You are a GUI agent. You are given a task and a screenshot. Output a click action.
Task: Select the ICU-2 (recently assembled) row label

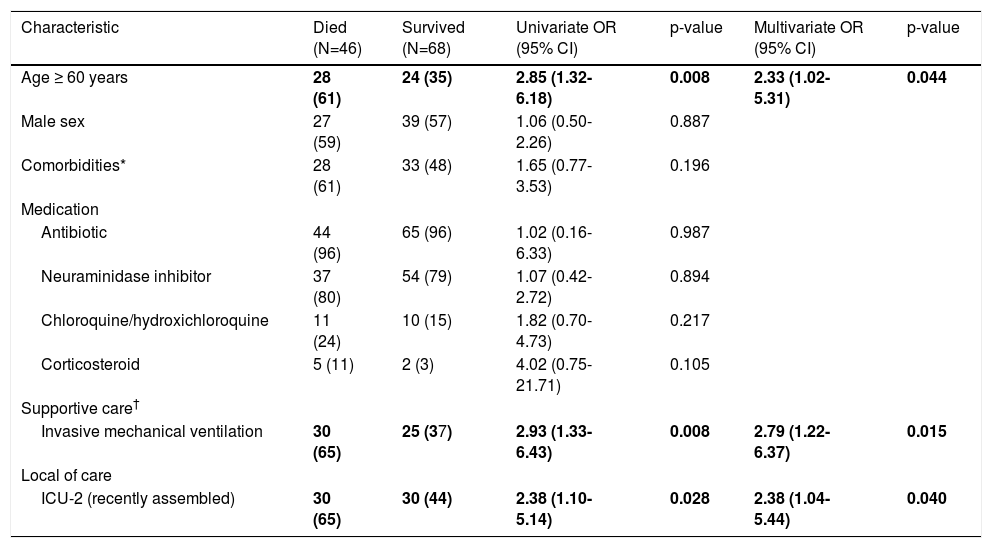tap(138, 498)
